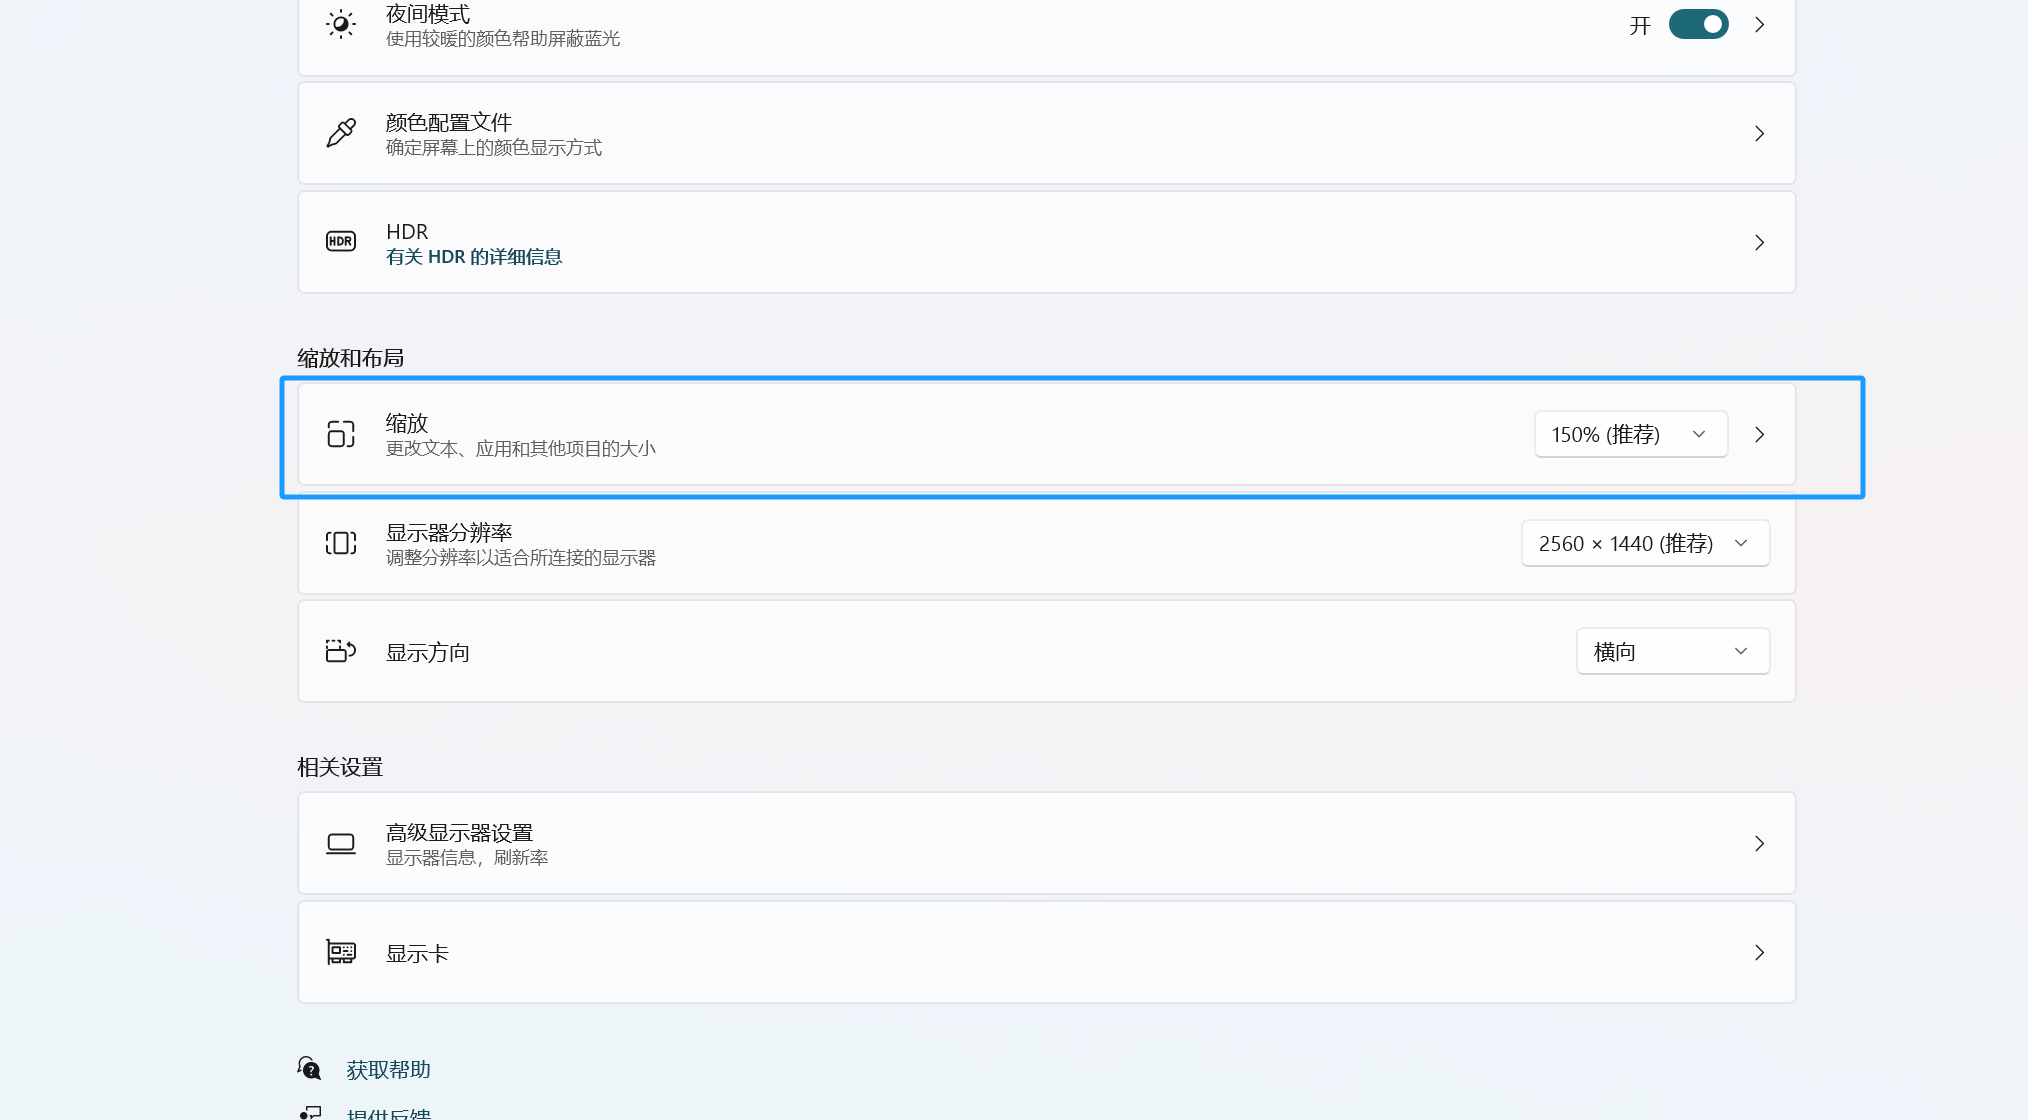Screen dimensions: 2028x1120
Task: Open the 有关 HDR 的详细信息 link
Action: tap(474, 257)
